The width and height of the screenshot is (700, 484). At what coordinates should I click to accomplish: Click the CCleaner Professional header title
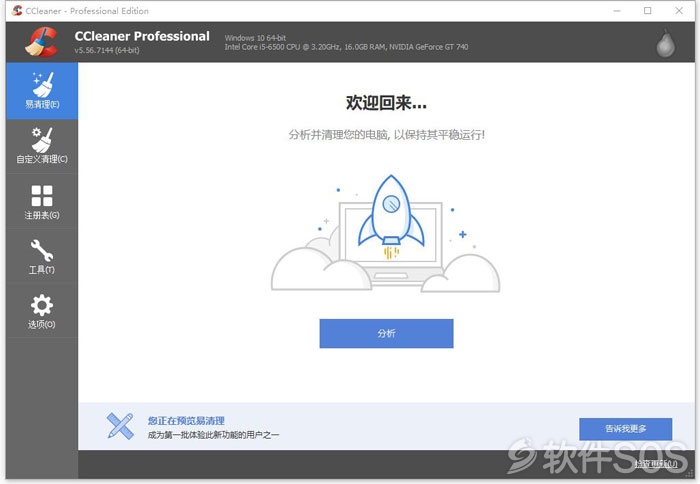142,36
